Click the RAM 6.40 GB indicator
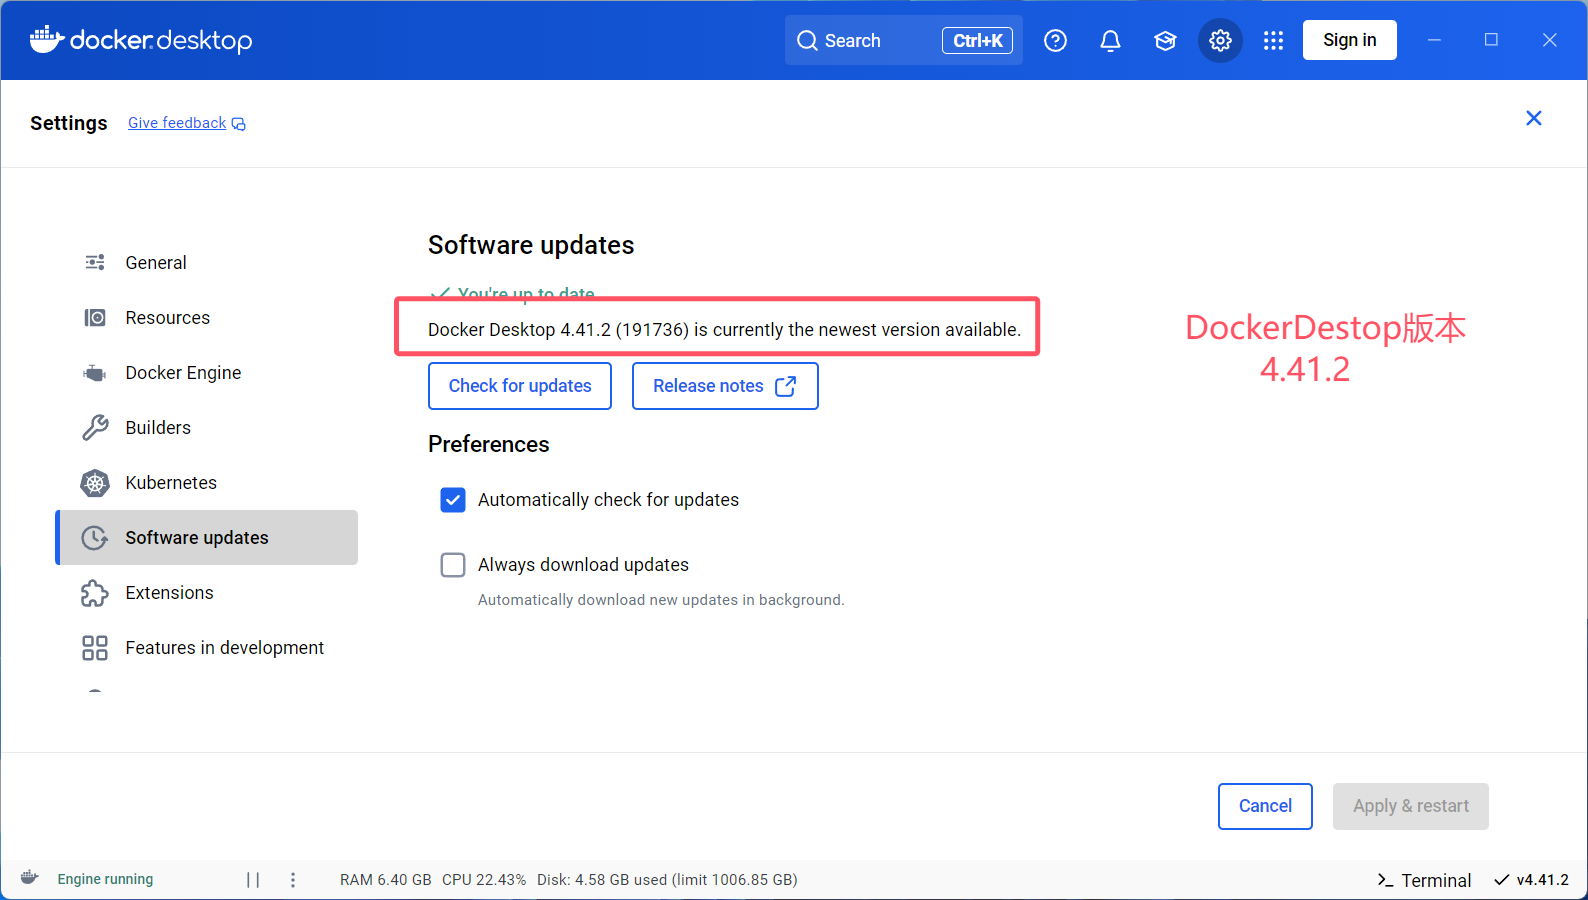This screenshot has height=900, width=1588. click(x=386, y=880)
